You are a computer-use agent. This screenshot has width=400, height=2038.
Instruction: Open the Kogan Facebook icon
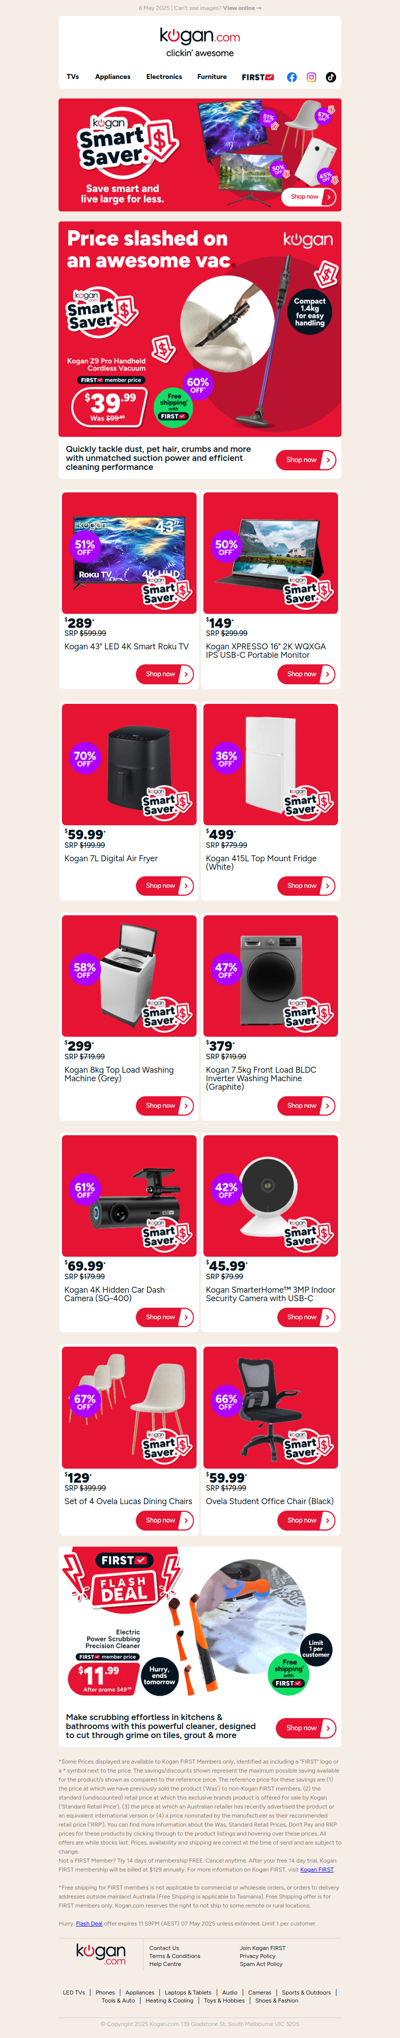(x=292, y=77)
